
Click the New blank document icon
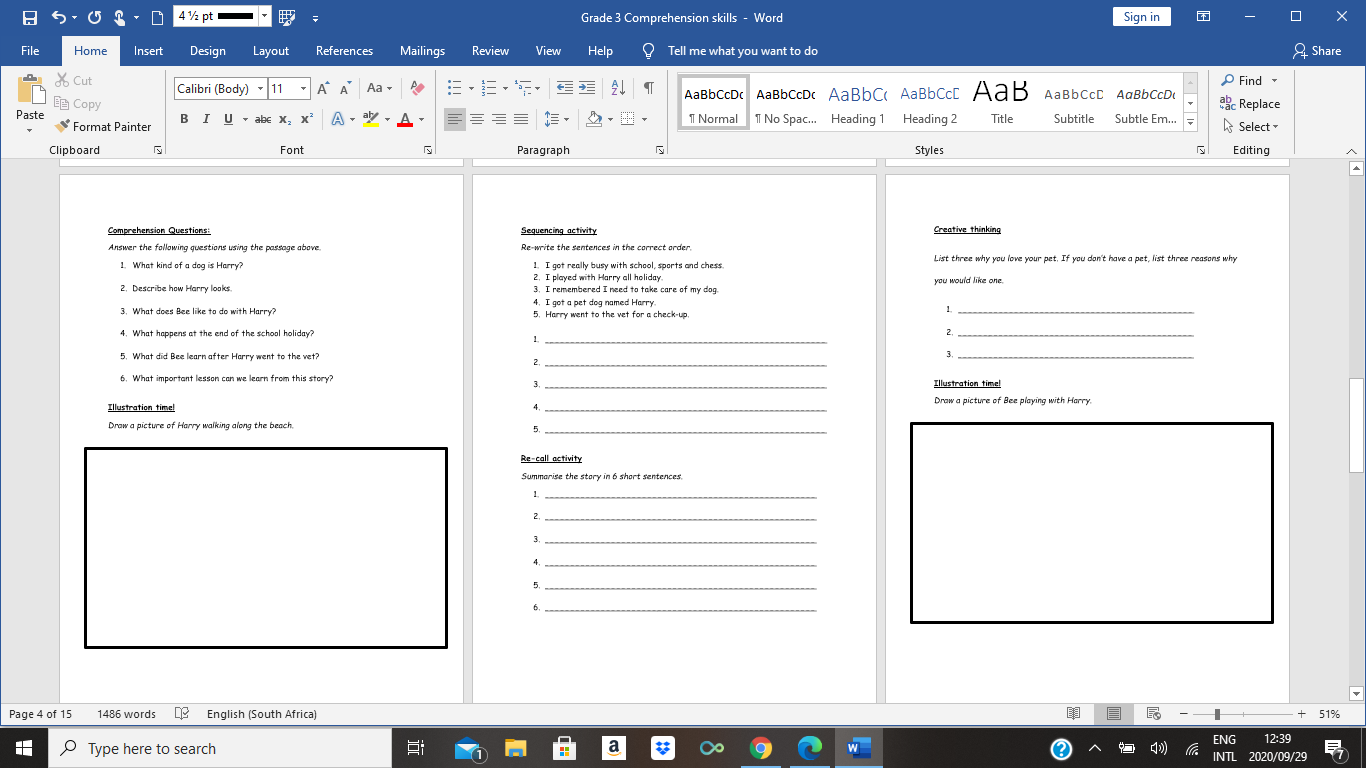click(x=156, y=17)
